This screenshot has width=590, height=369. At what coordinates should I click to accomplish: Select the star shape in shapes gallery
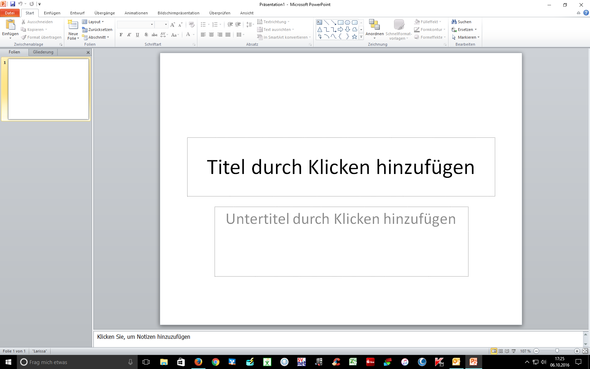[354, 36]
